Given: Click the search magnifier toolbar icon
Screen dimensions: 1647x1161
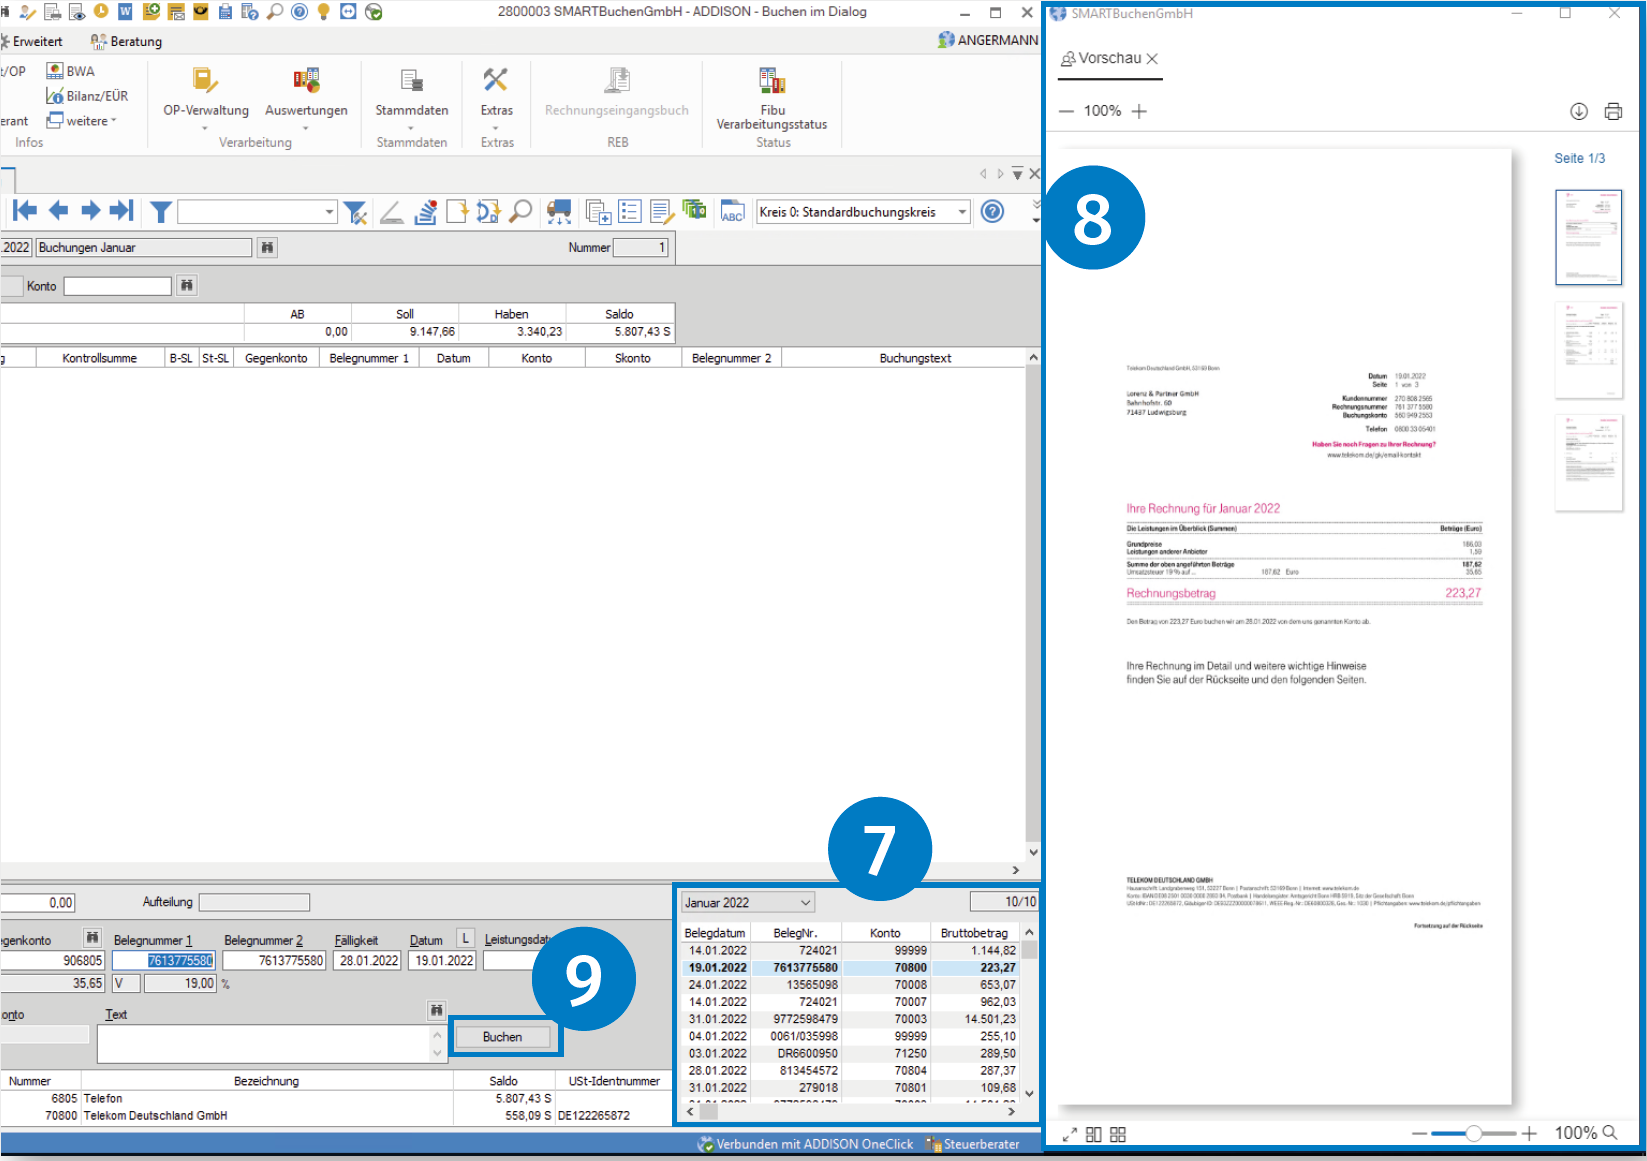Looking at the screenshot, I should (x=521, y=211).
